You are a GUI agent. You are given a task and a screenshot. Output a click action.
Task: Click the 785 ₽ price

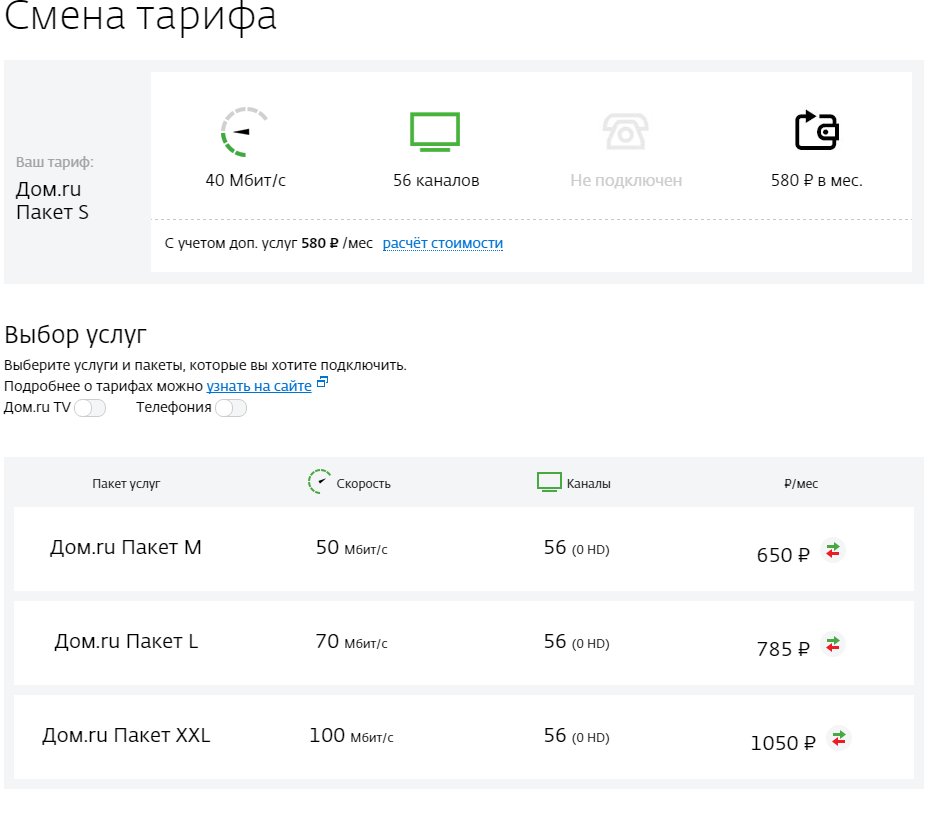(783, 649)
